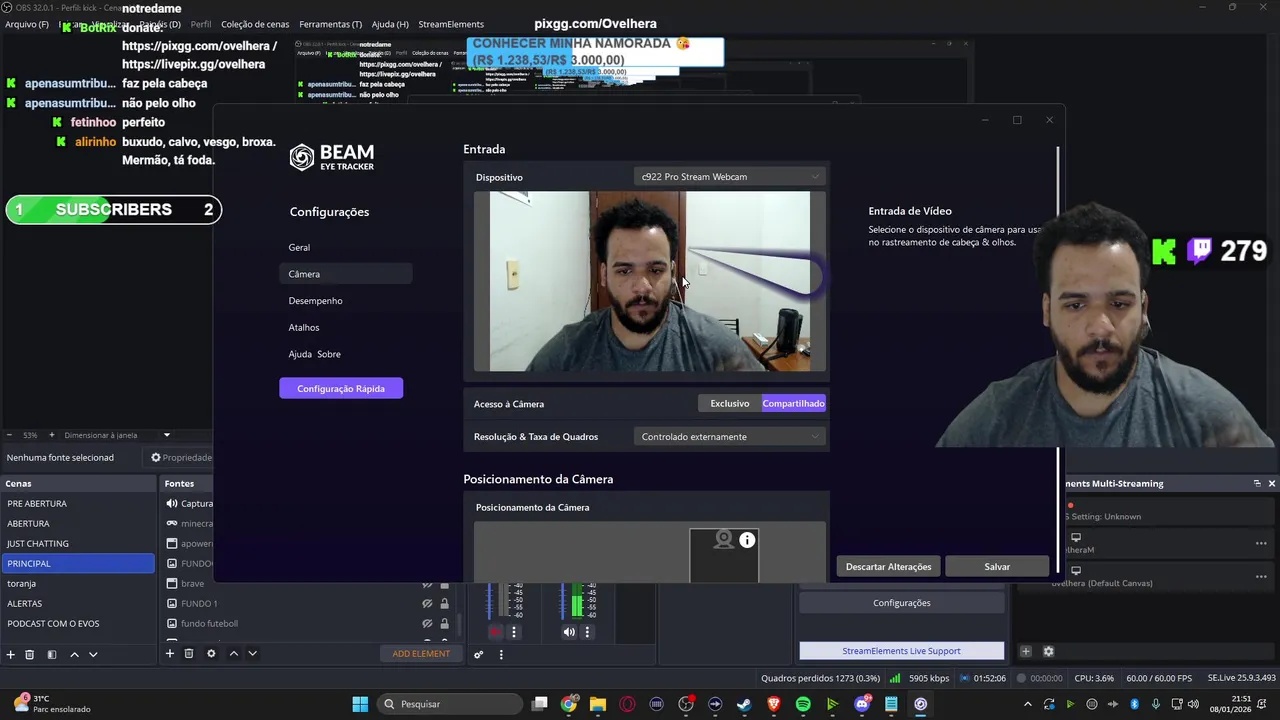
Task: Unmute the red muted audio channel
Action: [x=495, y=632]
